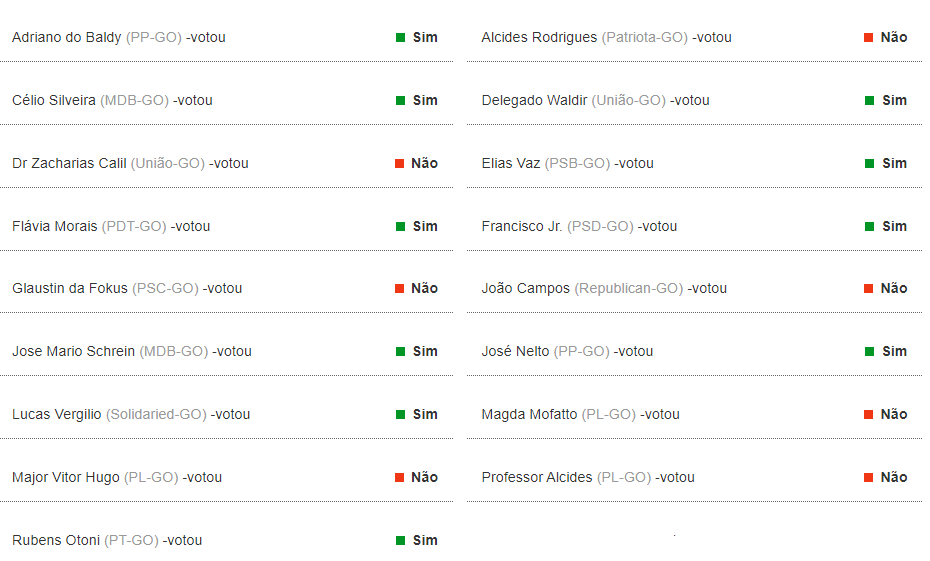This screenshot has height=561, width=930.
Task: Click red square for Magda Mofatto
Action: (869, 415)
